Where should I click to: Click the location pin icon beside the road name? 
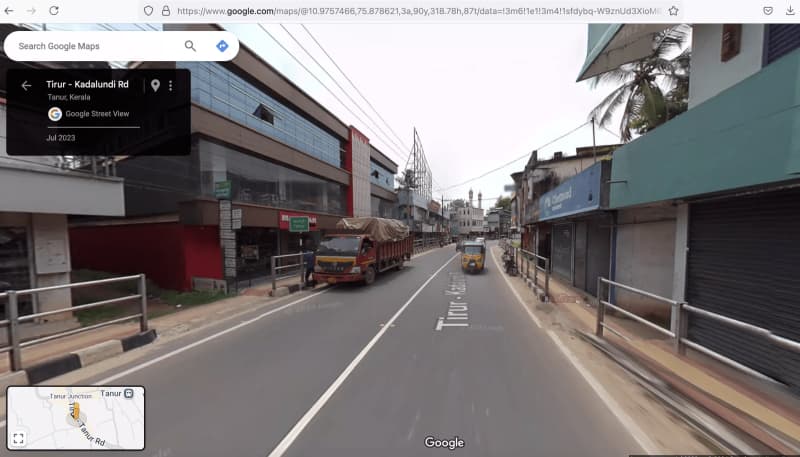pos(155,86)
